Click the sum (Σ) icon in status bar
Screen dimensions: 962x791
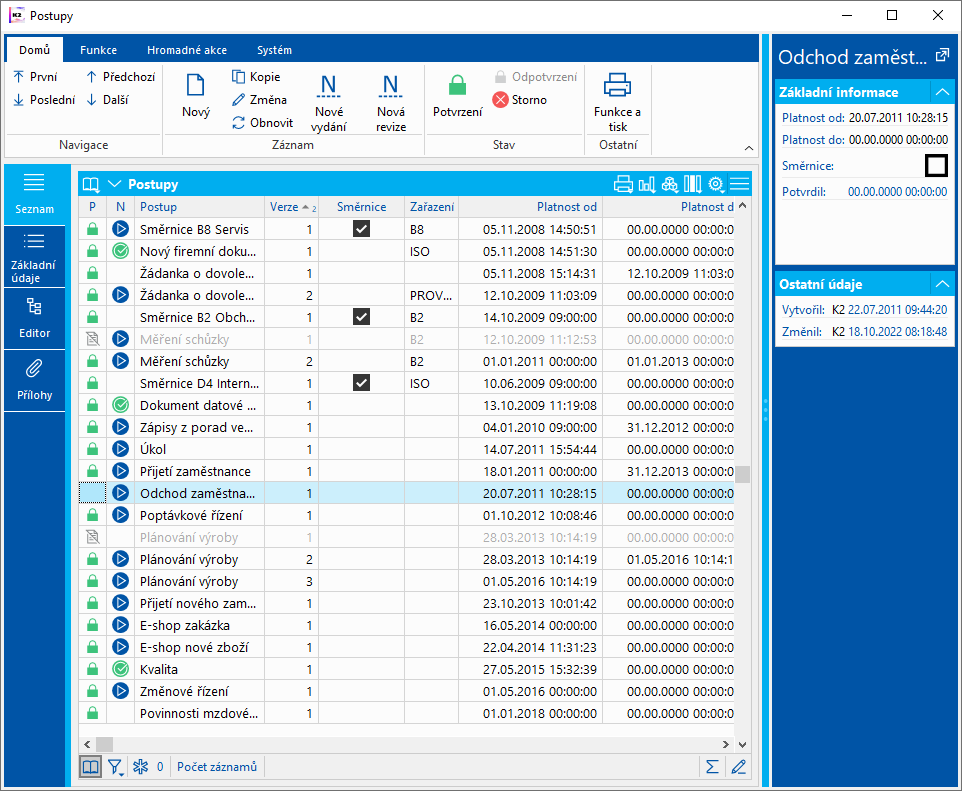(x=712, y=767)
